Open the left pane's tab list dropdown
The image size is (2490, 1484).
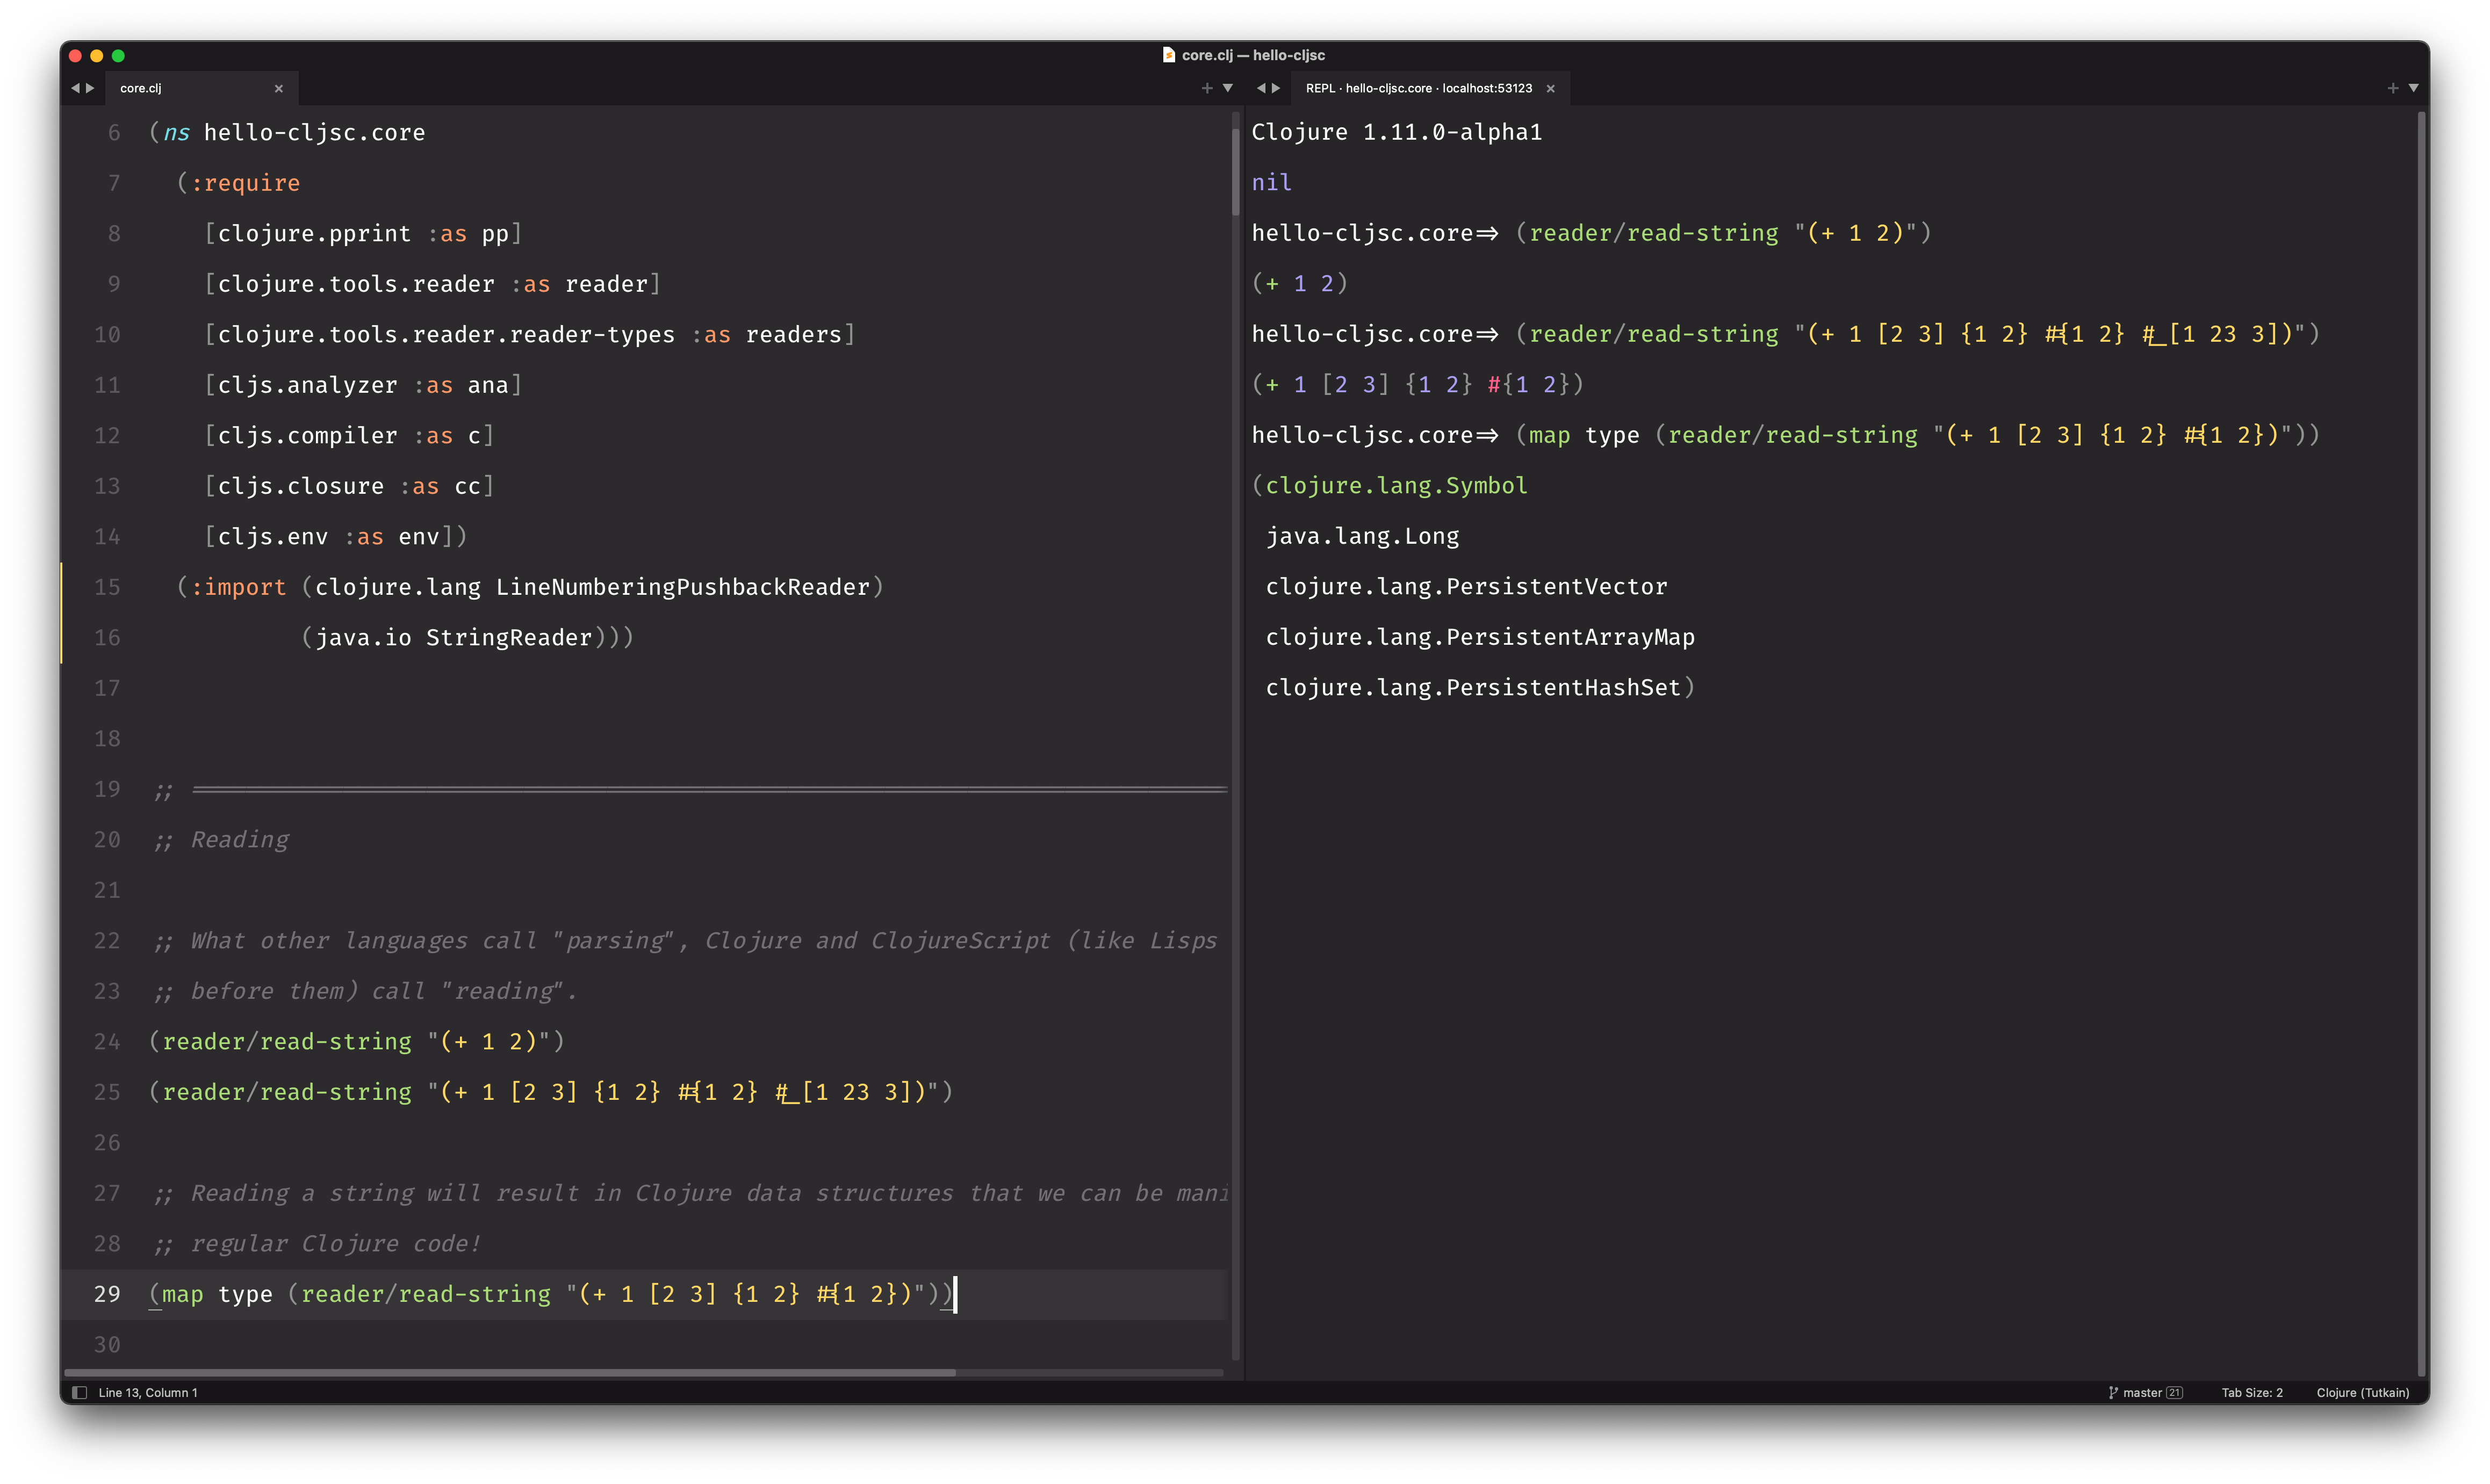[1228, 88]
